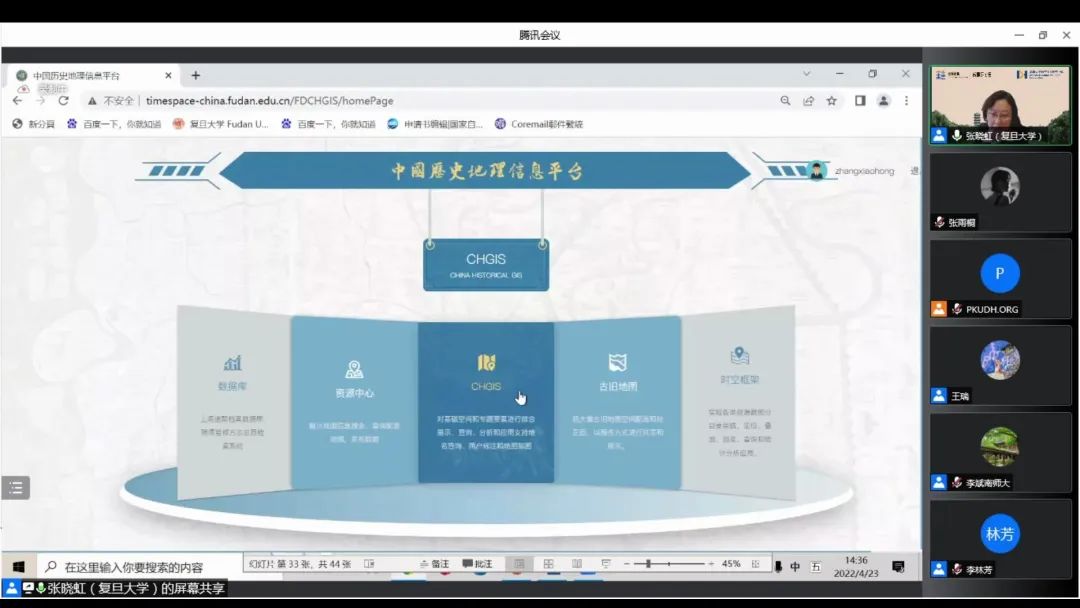Open the Chrome three-dot menu
Image resolution: width=1080 pixels, height=608 pixels.
point(907,101)
